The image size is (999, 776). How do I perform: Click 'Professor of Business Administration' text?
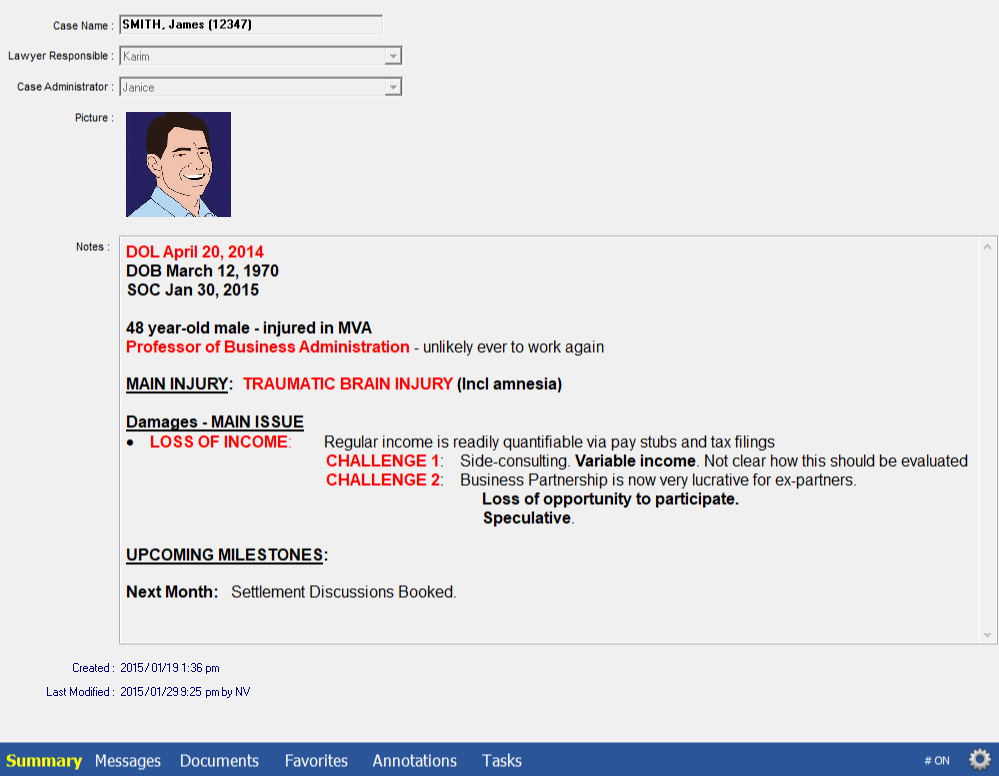tap(268, 347)
